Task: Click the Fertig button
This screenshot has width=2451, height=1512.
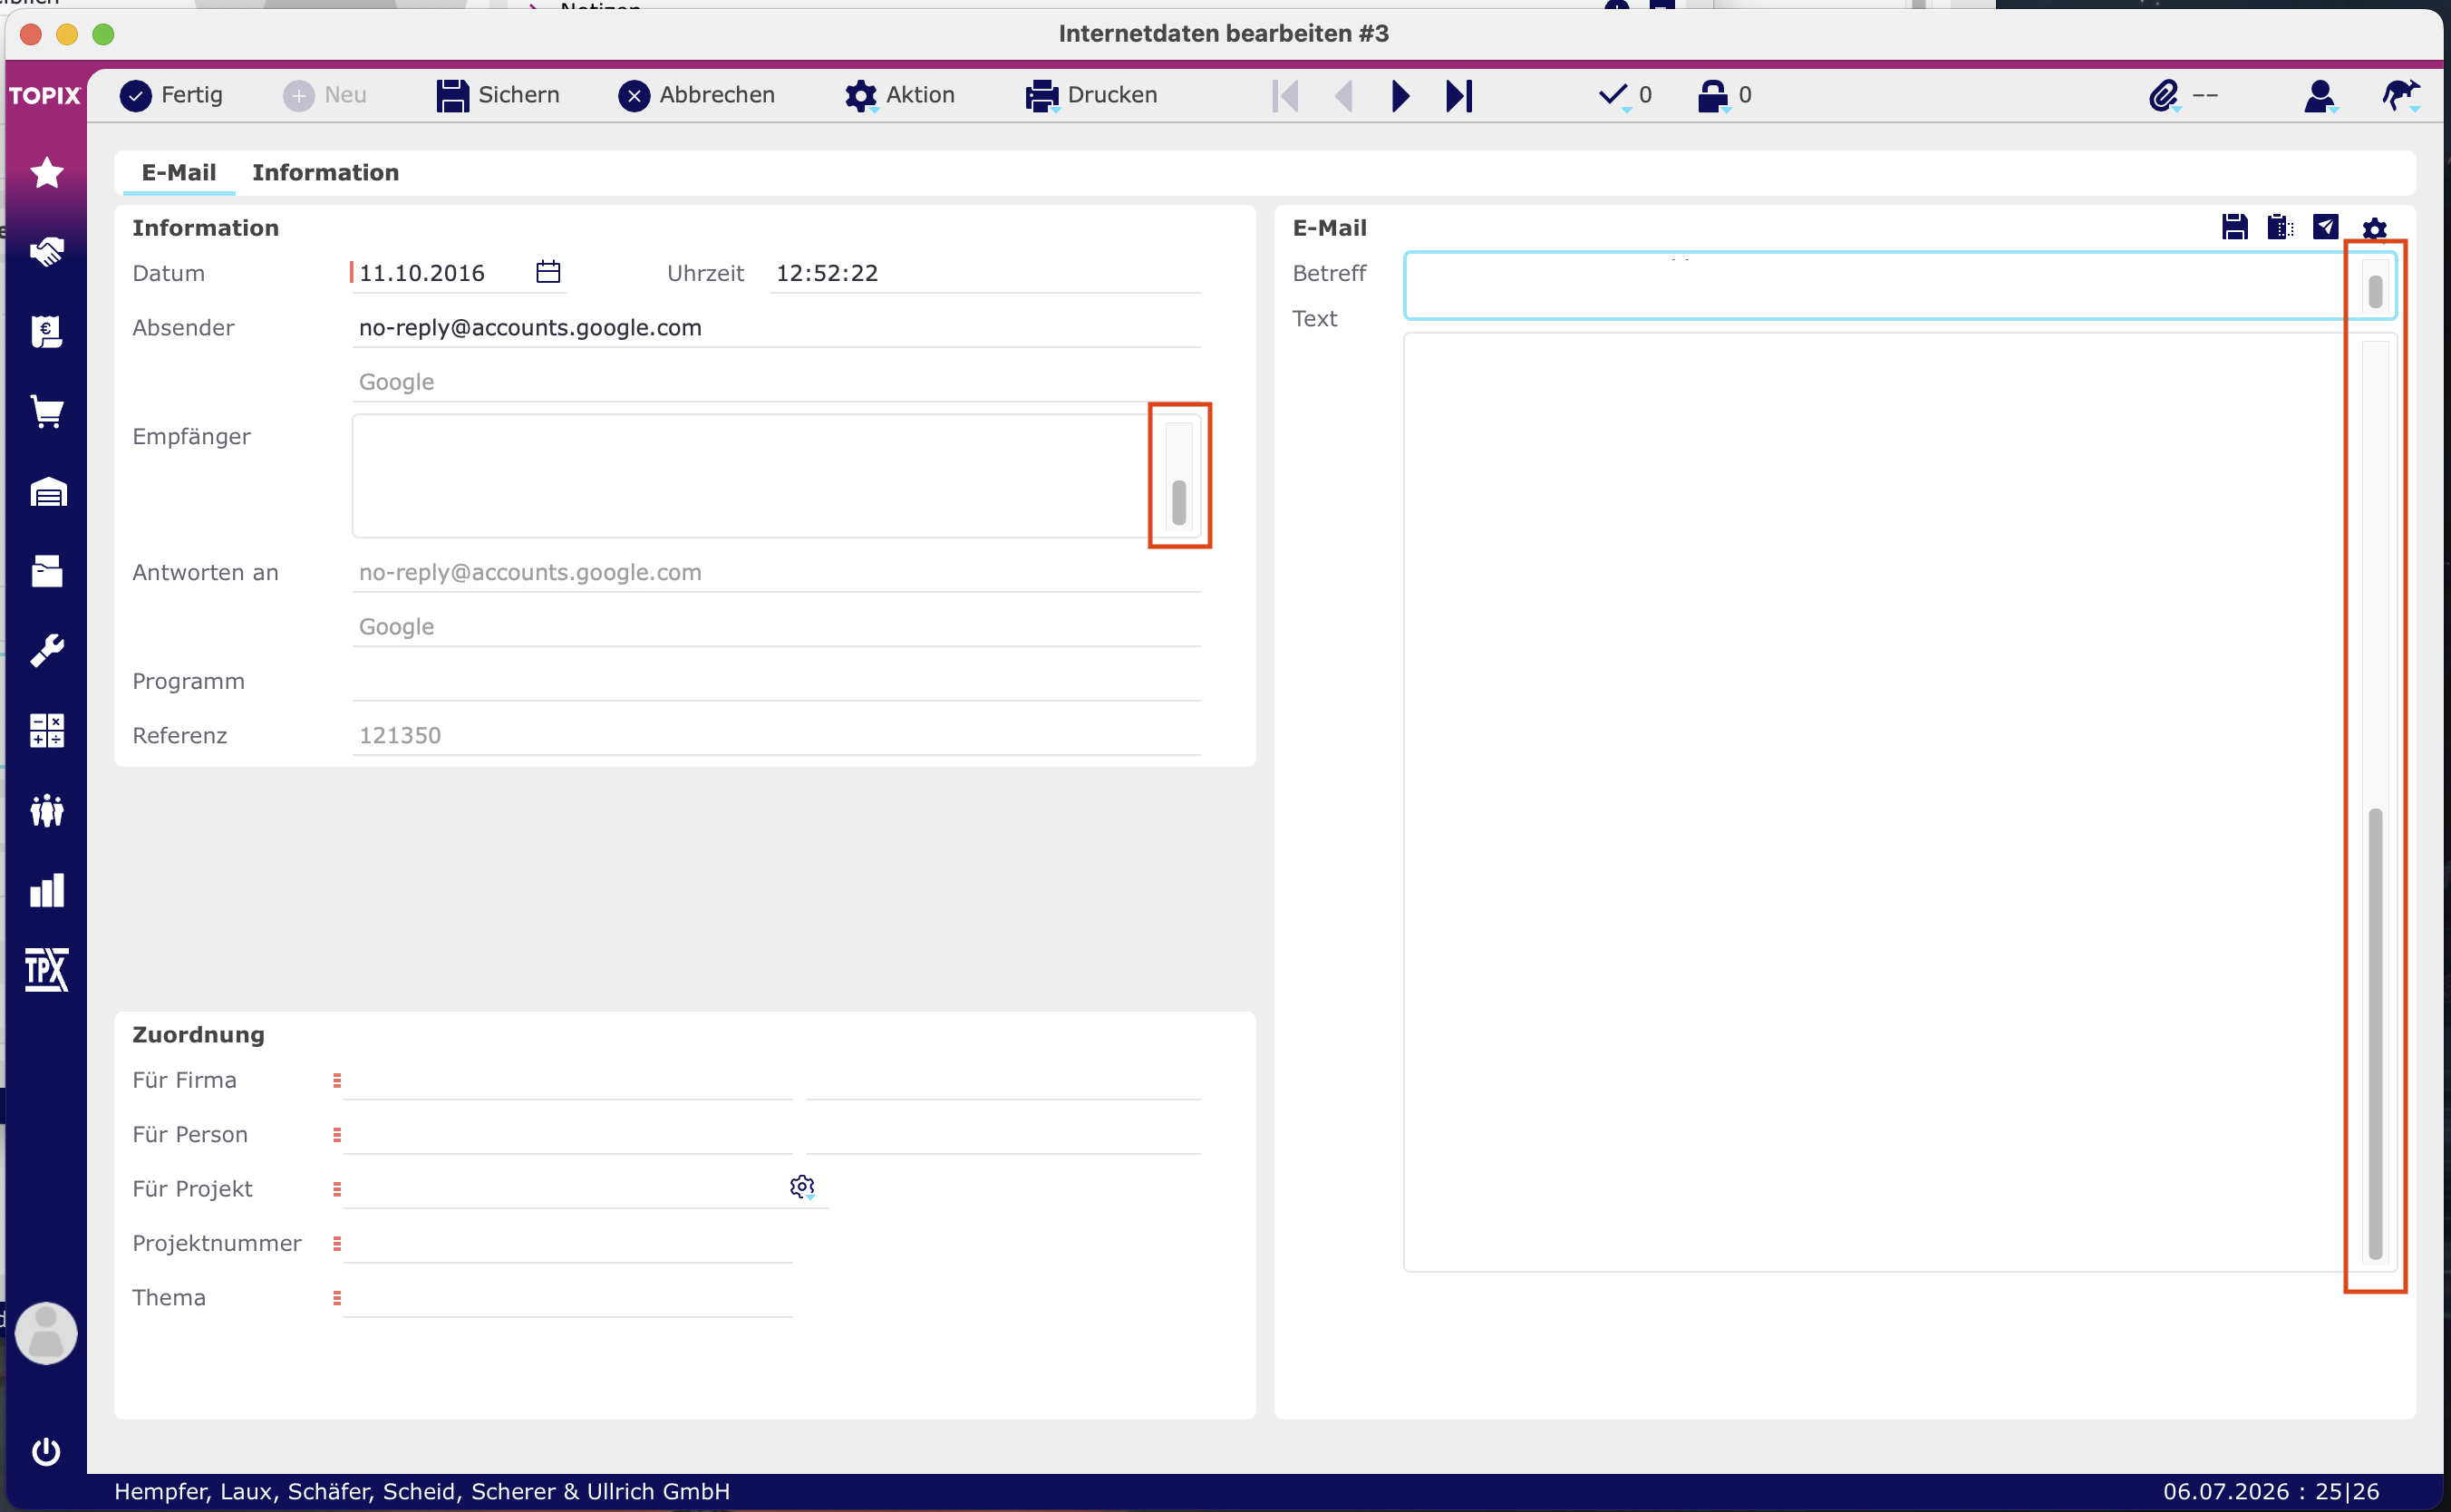Action: (171, 95)
